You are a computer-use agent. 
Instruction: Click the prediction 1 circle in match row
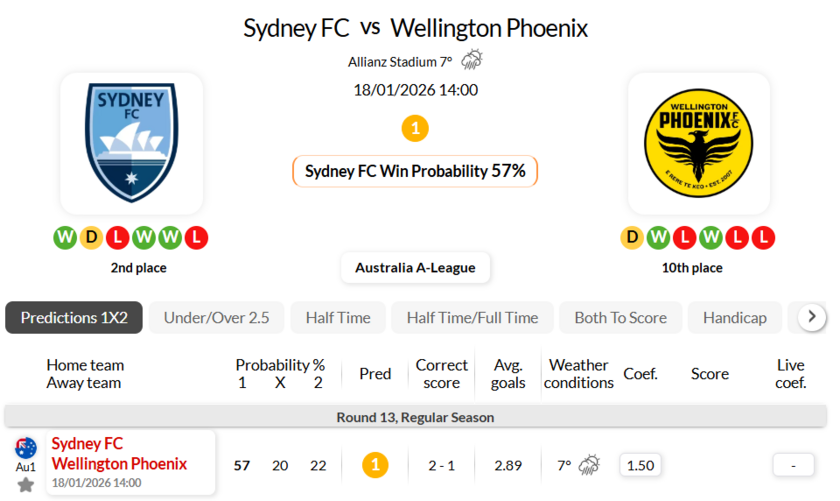click(x=375, y=465)
